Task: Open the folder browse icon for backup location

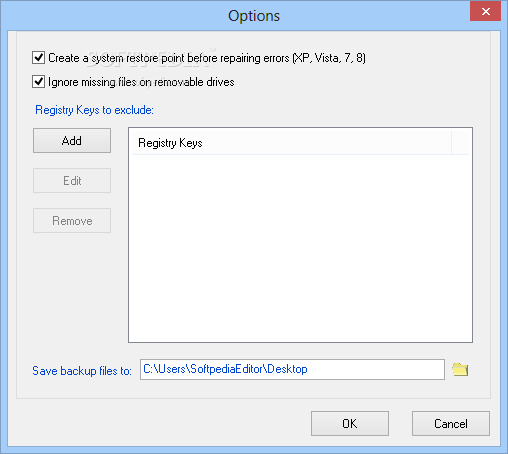Action: pos(460,369)
